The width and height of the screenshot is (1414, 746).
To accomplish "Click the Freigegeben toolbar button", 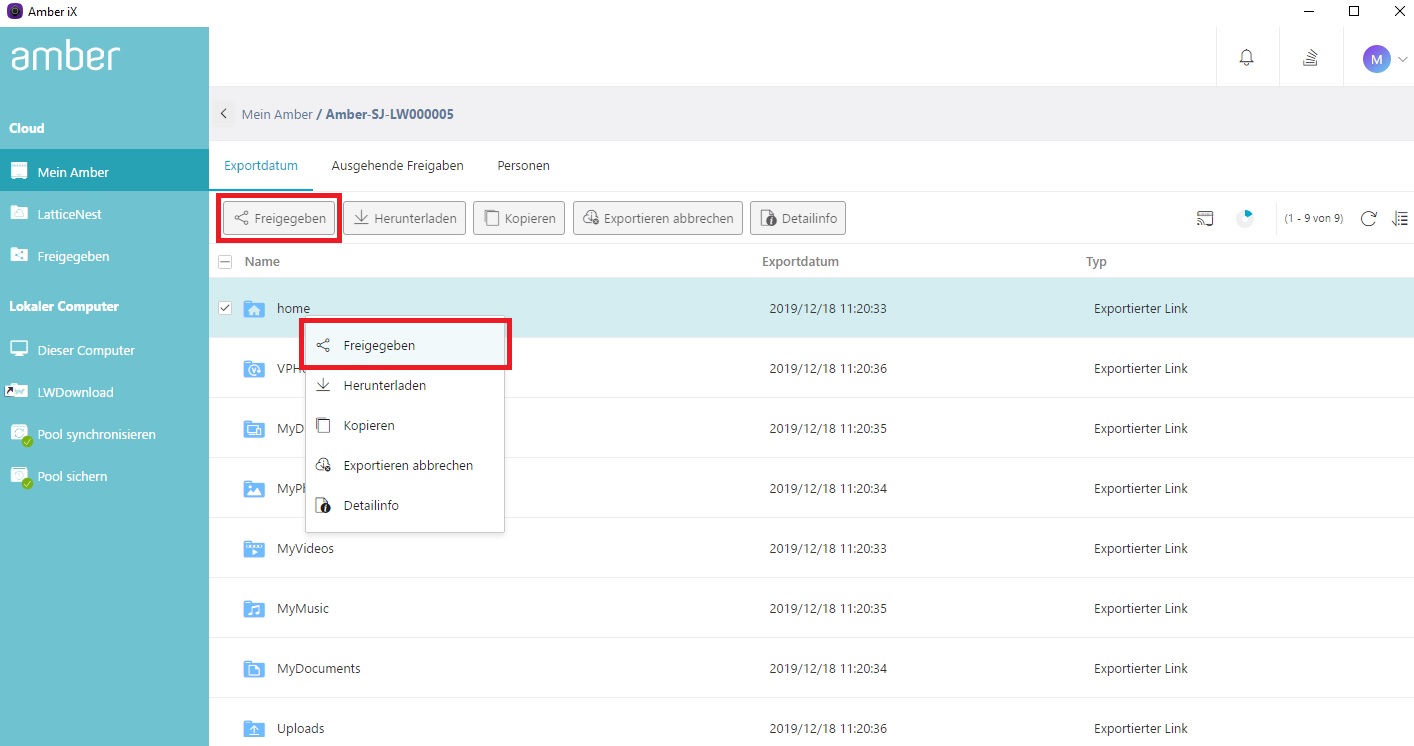I will click(x=280, y=218).
